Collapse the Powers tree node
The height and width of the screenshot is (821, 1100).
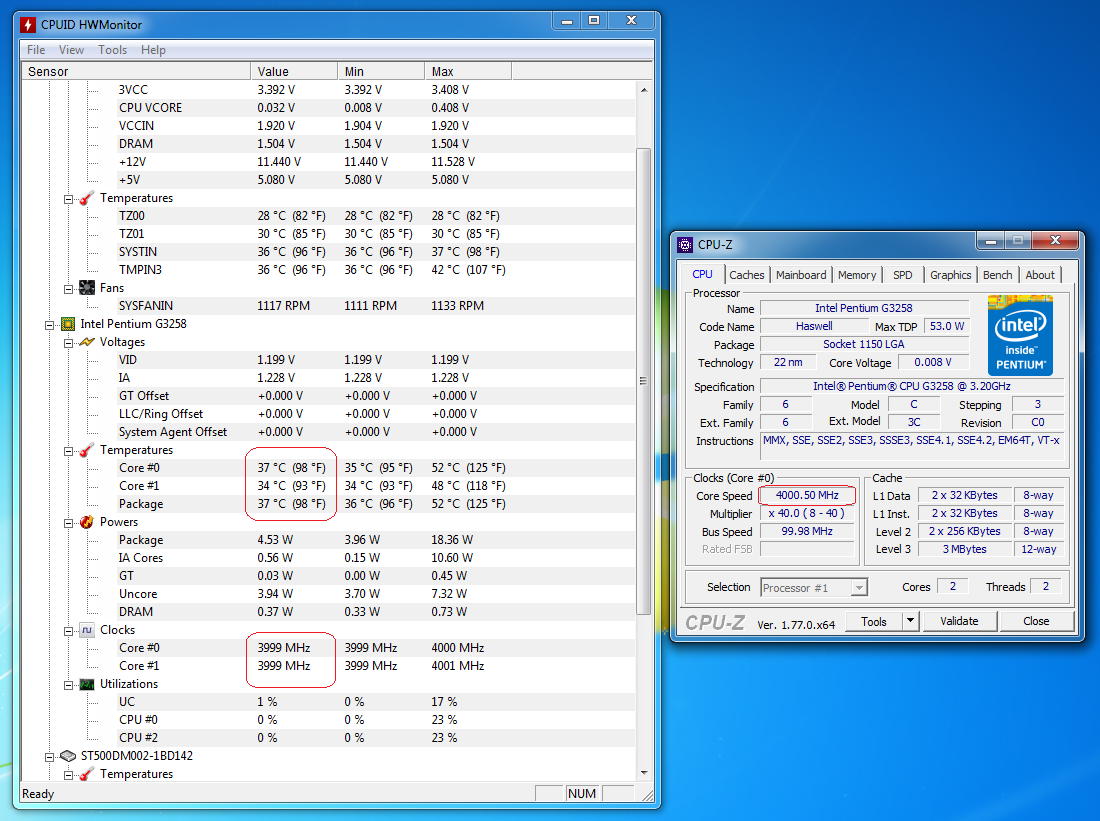pos(68,523)
